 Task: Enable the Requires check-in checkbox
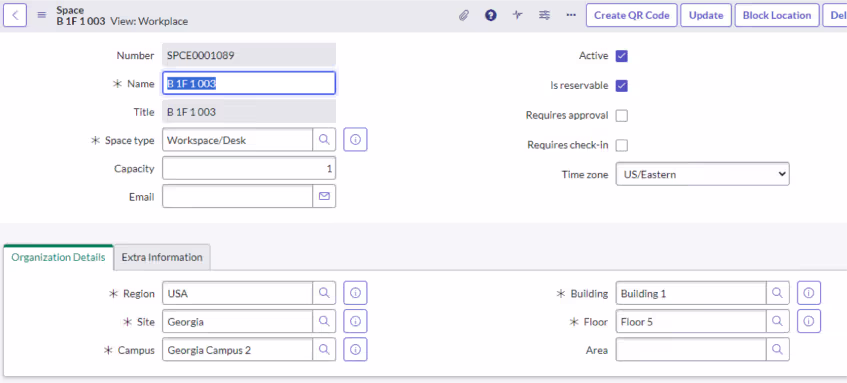pyautogui.click(x=622, y=145)
